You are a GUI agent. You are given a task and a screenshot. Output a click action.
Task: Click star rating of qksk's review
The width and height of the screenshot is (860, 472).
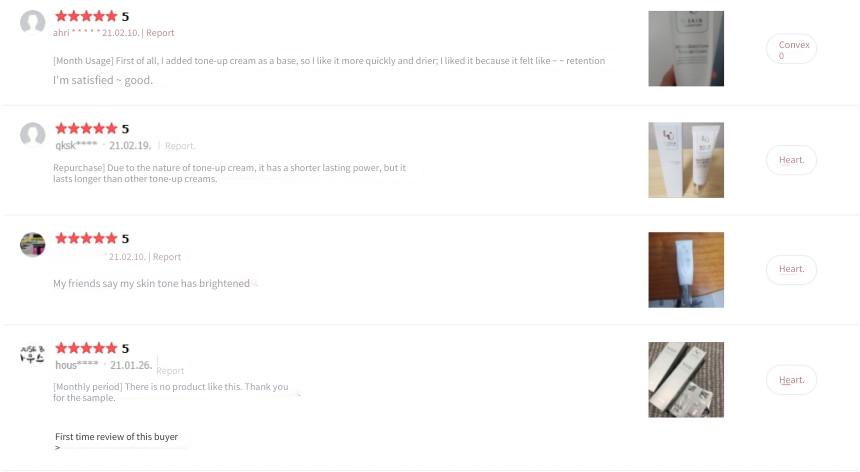pos(86,129)
